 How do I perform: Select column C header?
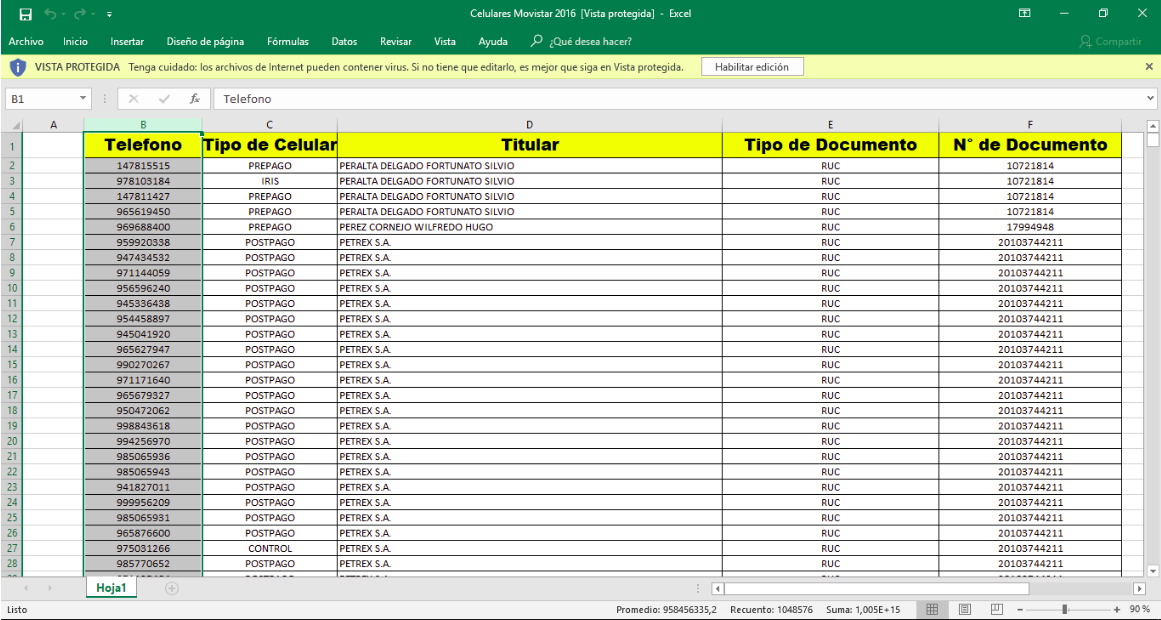click(270, 125)
